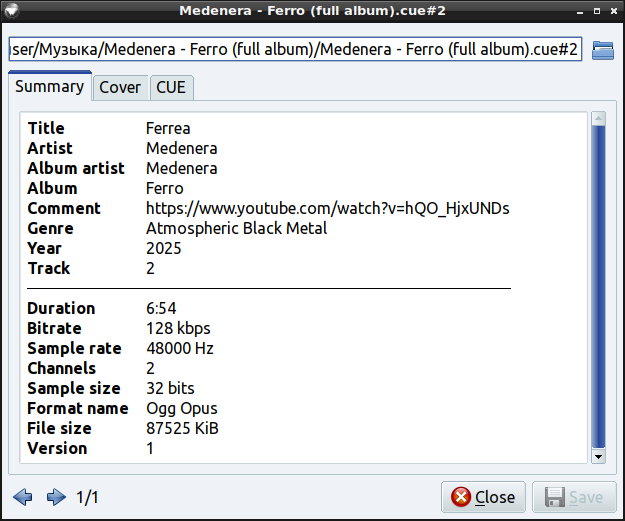
Task: Click the Format name value Ogg Opus
Action: (181, 408)
